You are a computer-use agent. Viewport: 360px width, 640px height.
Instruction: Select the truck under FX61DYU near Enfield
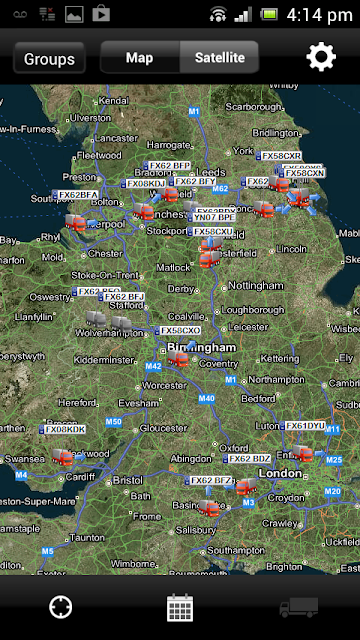pyautogui.click(x=303, y=453)
